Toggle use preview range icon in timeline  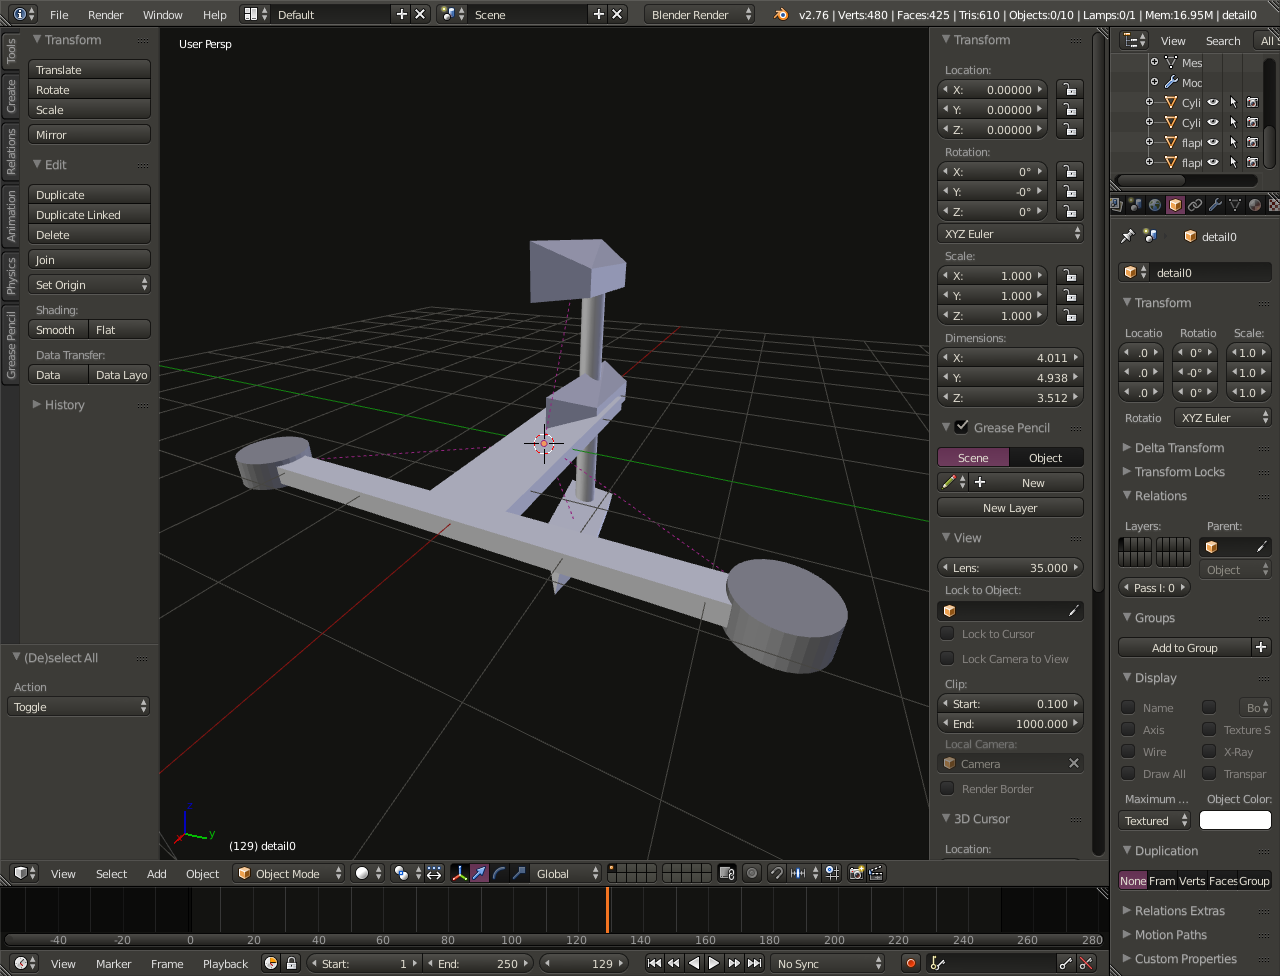271,963
